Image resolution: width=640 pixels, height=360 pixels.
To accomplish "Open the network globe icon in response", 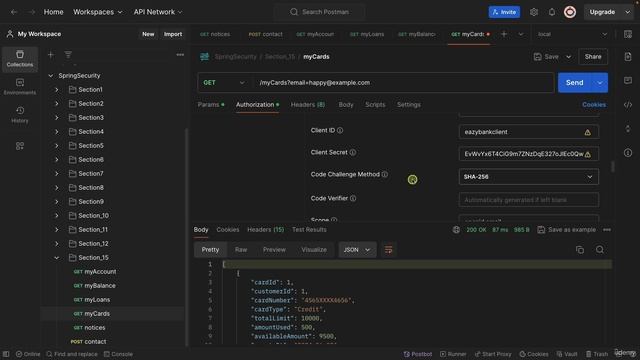I will click(456, 230).
